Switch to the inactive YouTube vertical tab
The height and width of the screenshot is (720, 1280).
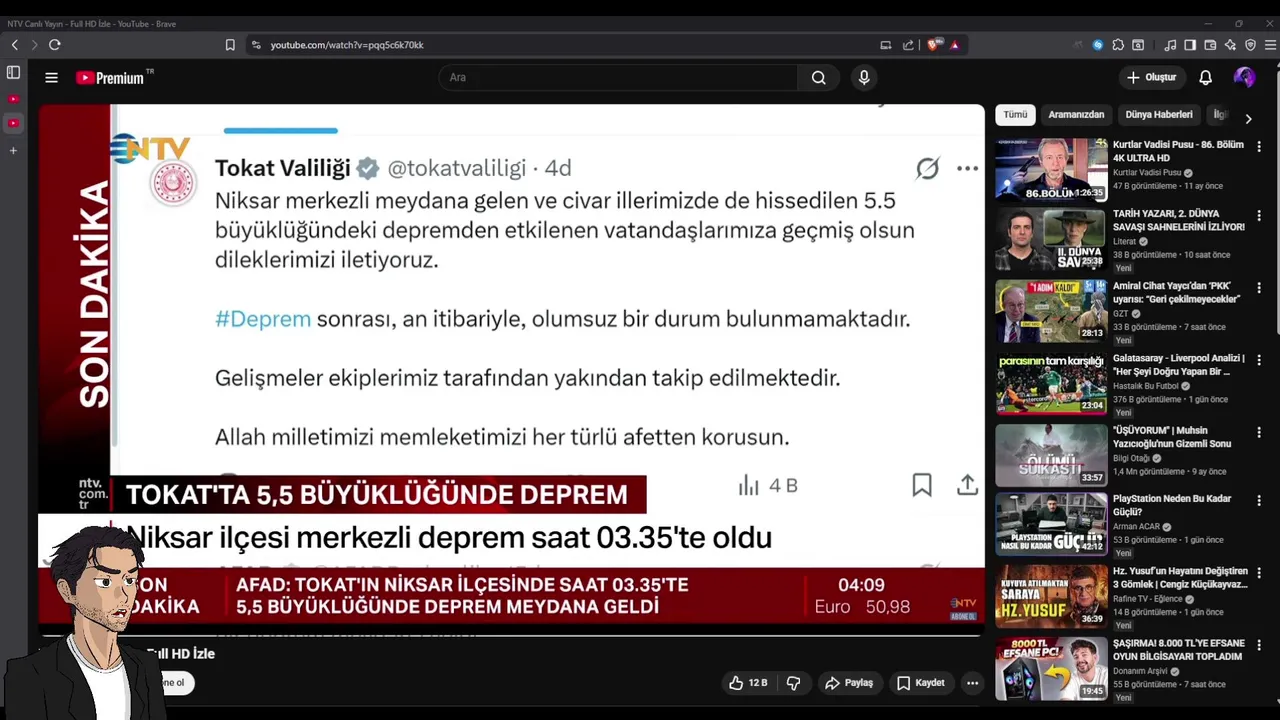[x=13, y=99]
